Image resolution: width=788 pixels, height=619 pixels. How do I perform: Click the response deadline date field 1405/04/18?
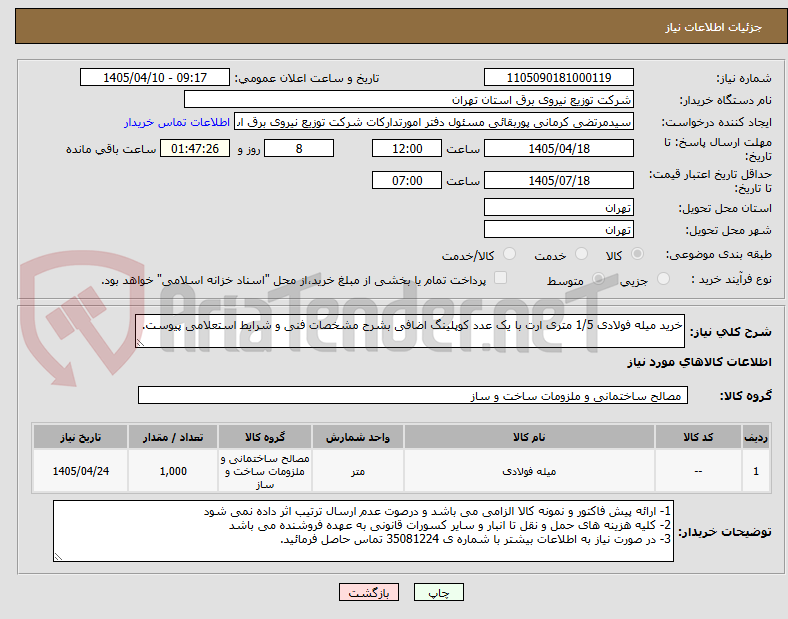point(559,149)
